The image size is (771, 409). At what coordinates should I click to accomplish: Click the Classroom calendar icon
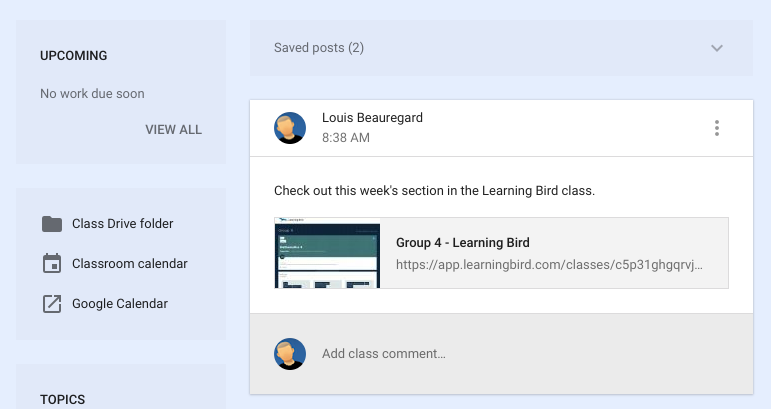(x=52, y=263)
